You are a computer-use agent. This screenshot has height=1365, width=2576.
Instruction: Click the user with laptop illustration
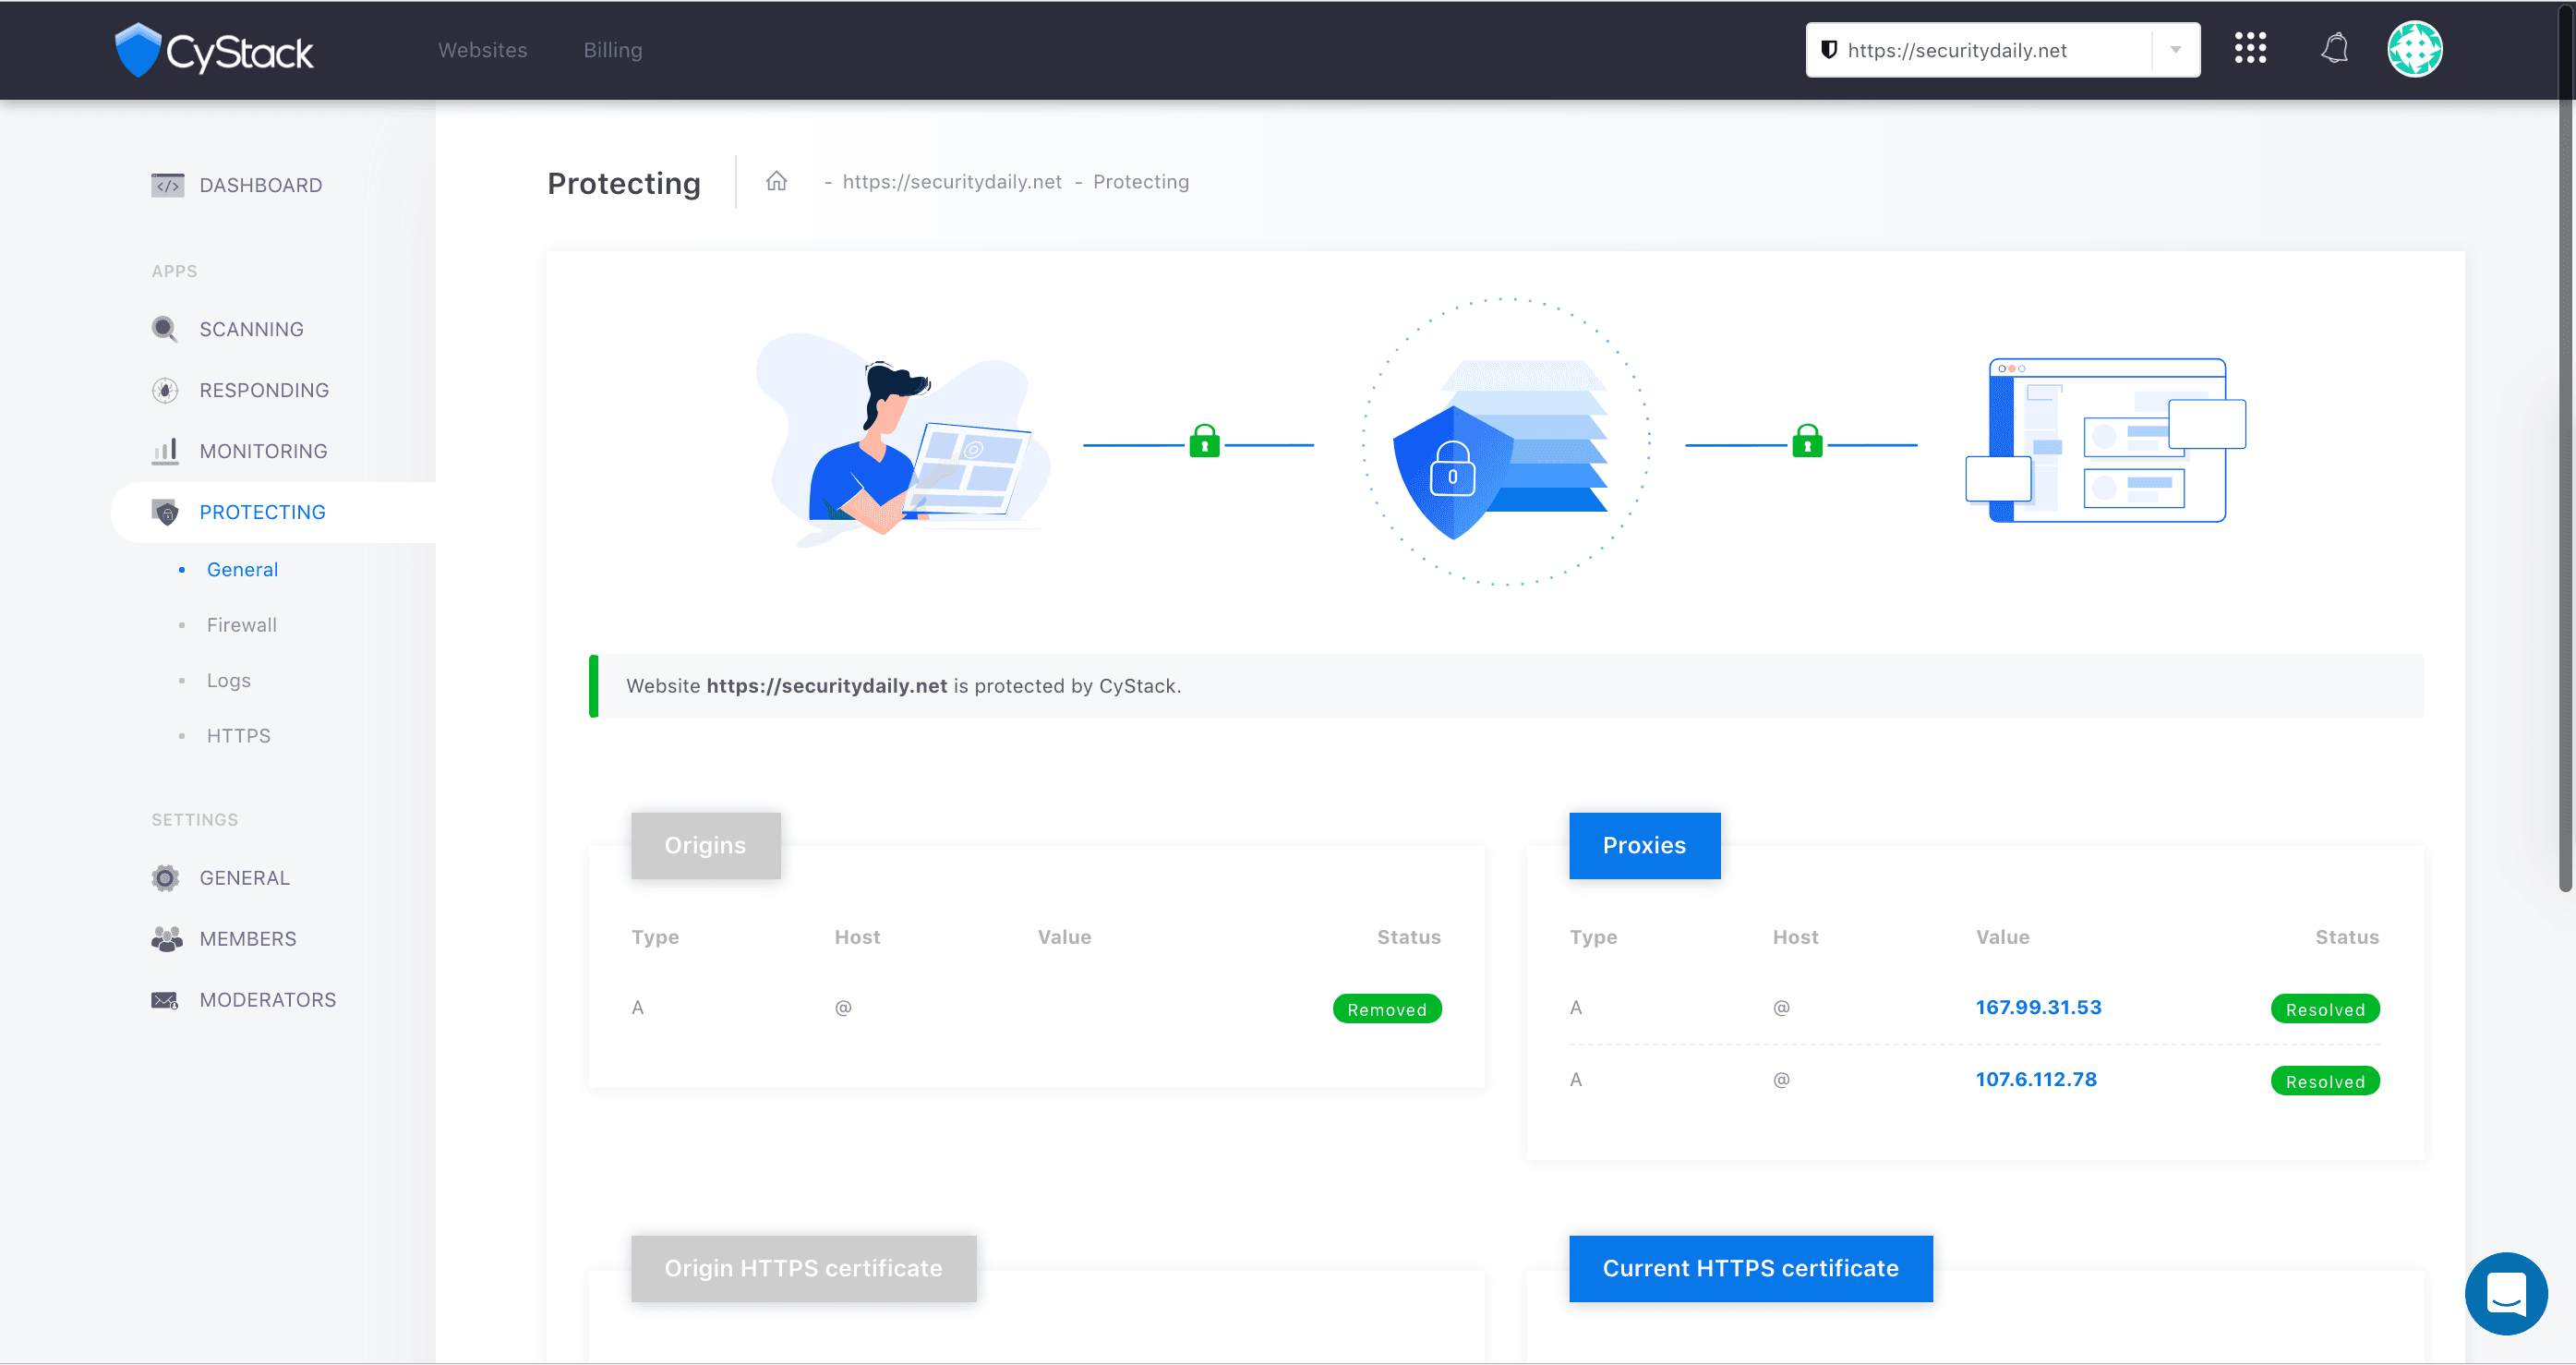point(903,440)
